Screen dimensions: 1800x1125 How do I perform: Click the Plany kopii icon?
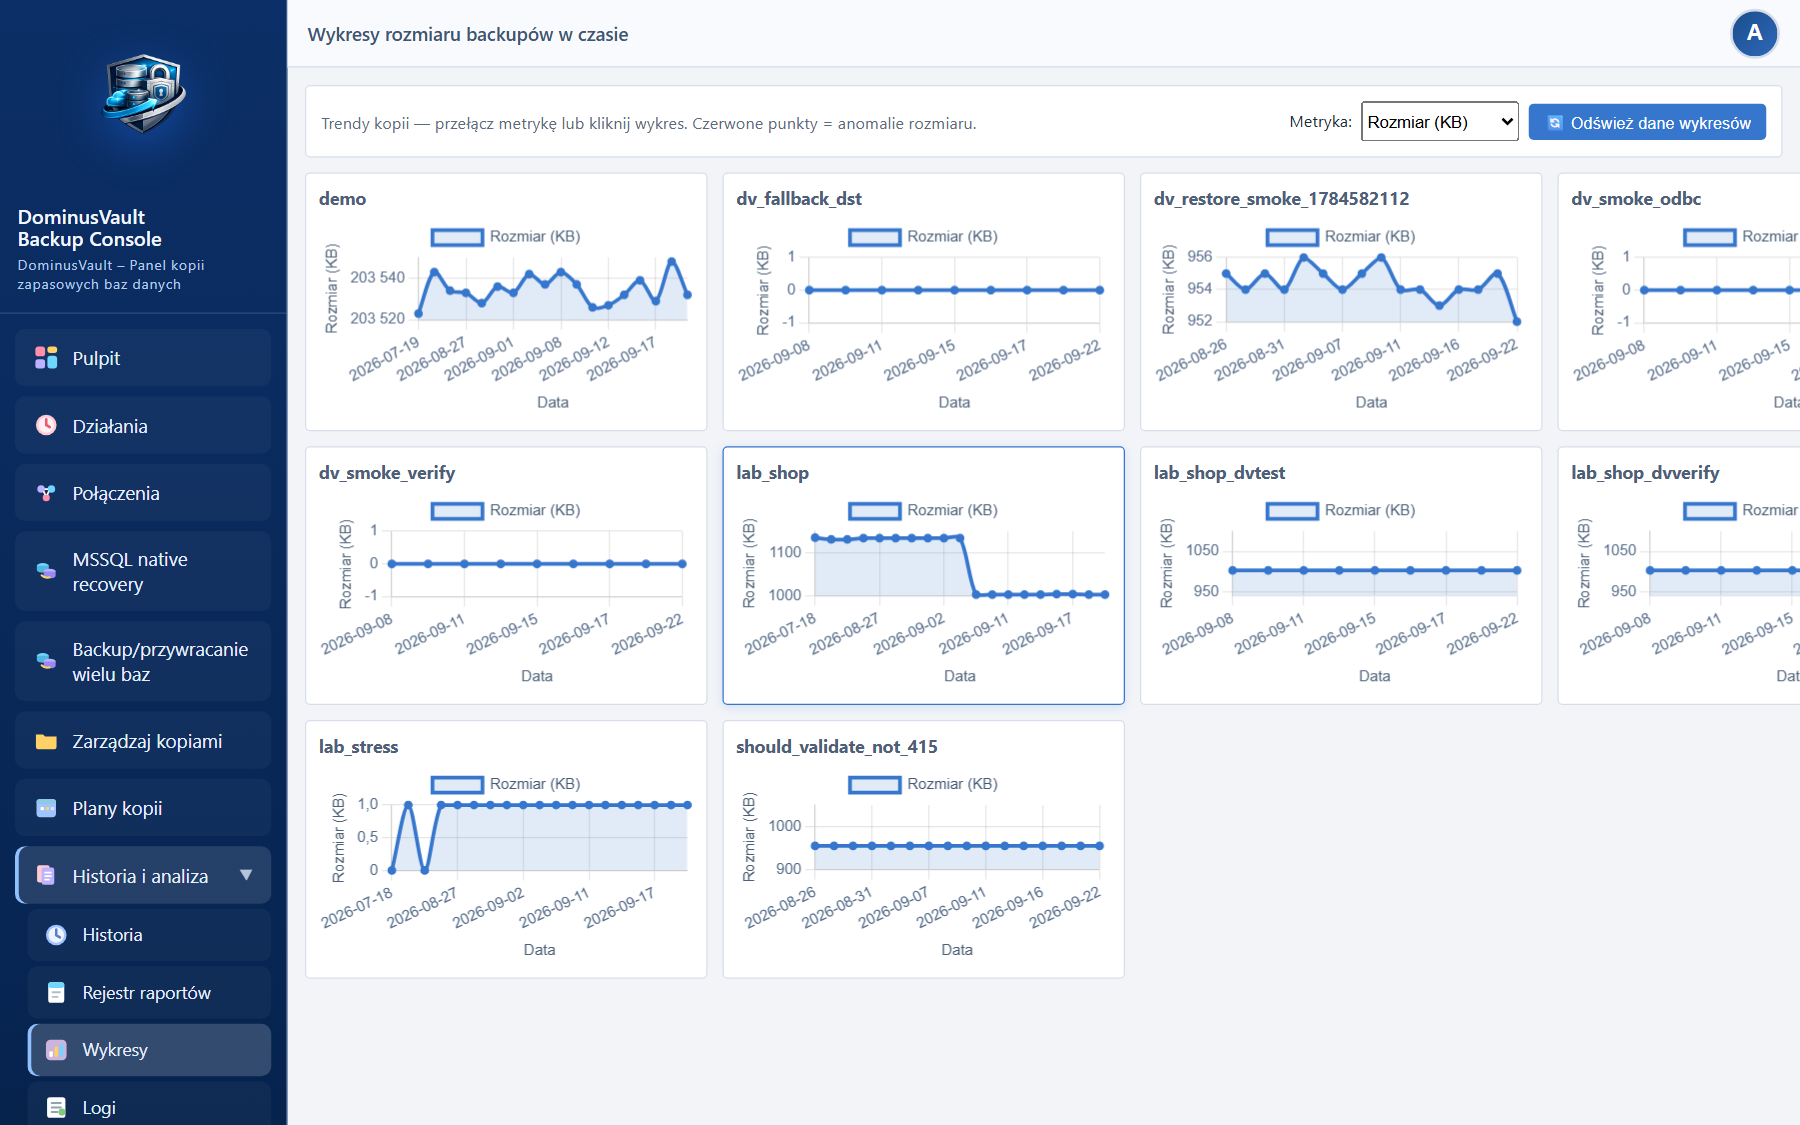point(46,808)
